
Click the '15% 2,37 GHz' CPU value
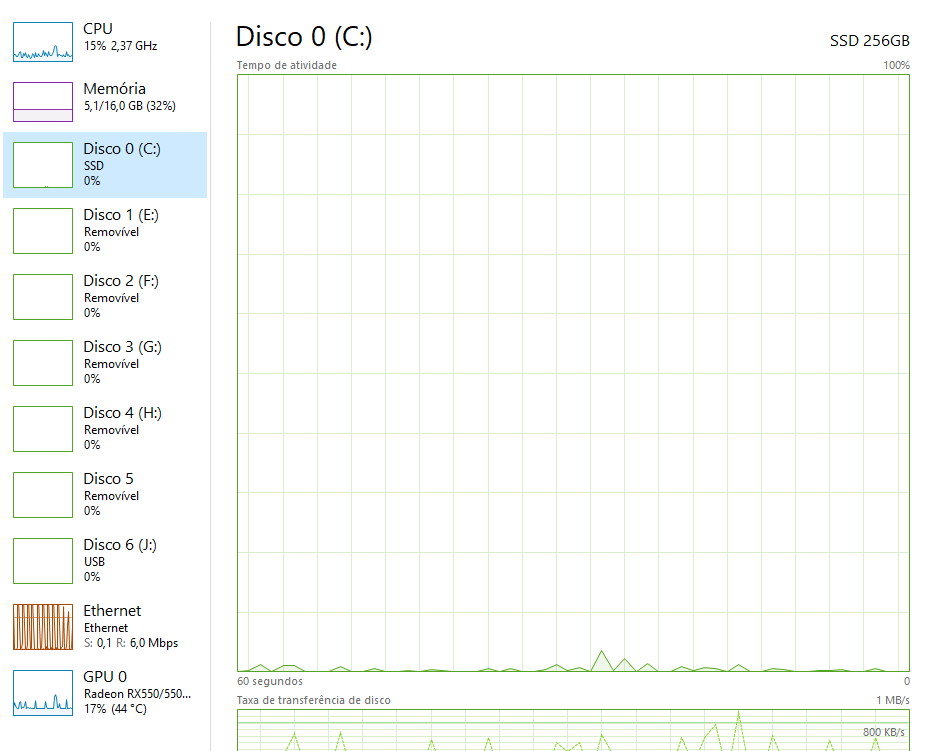[120, 46]
